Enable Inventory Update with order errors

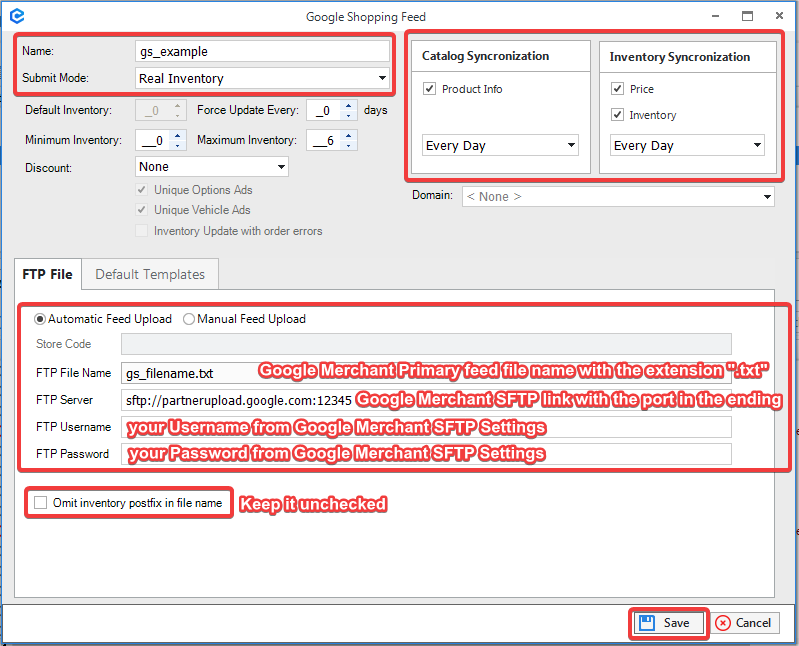point(142,231)
